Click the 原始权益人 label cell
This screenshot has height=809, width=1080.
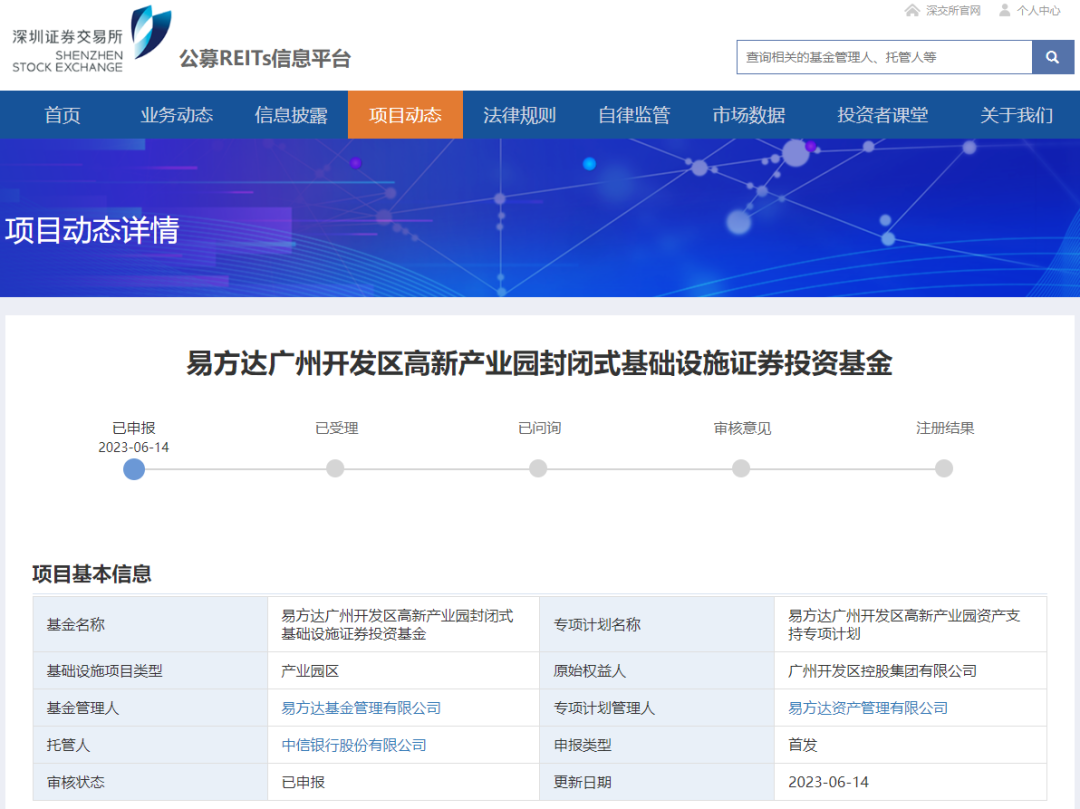click(x=657, y=671)
